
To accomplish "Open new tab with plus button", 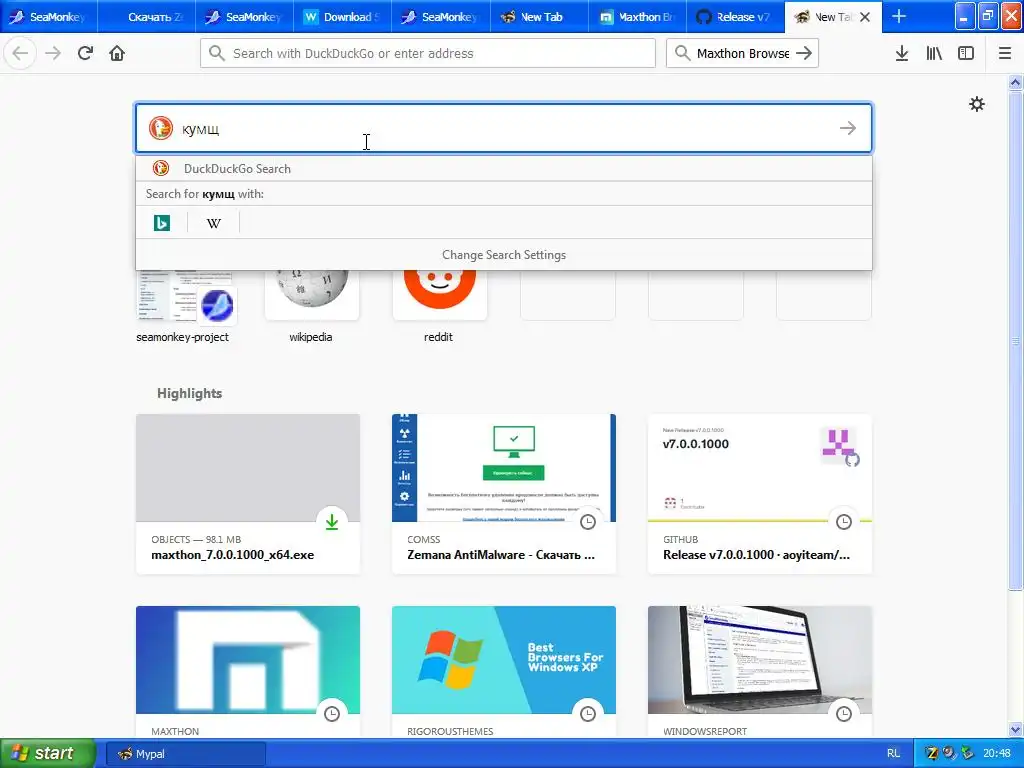I will click(x=899, y=16).
